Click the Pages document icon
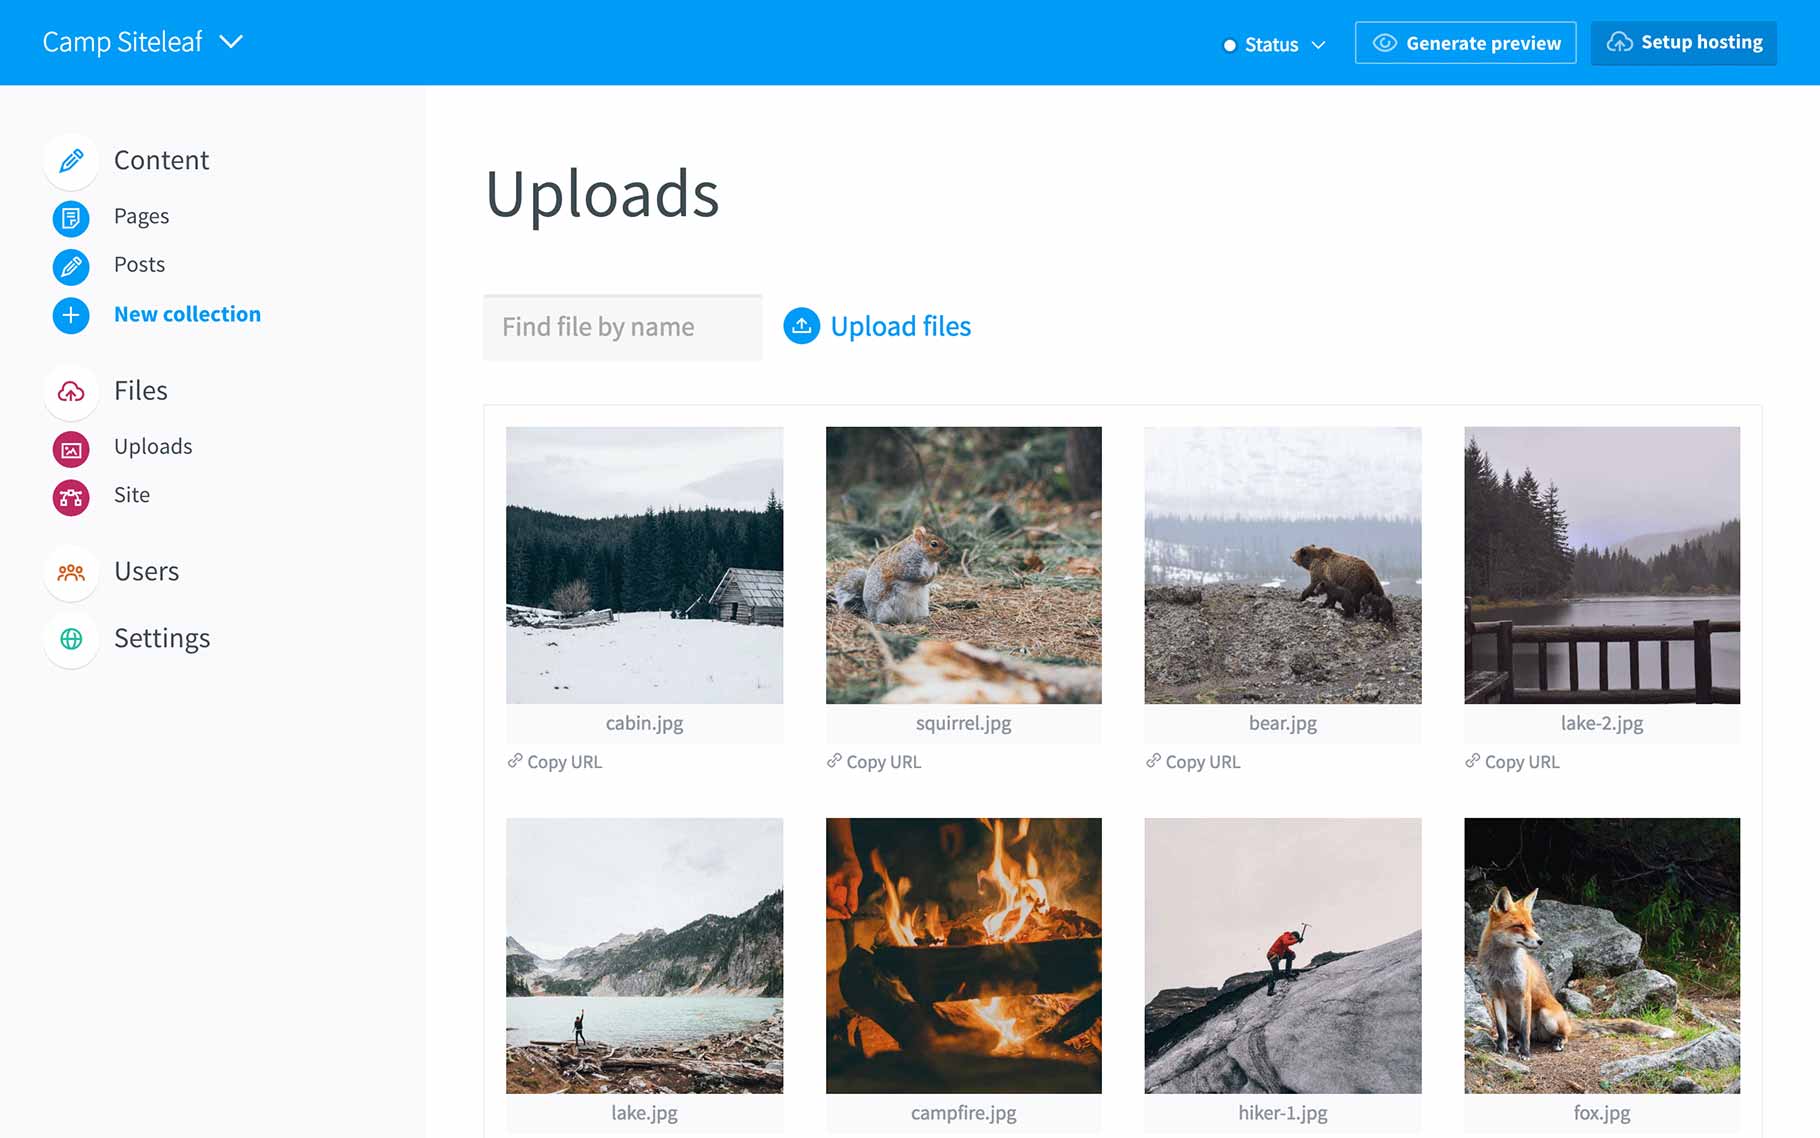The height and width of the screenshot is (1138, 1820). pos(71,217)
